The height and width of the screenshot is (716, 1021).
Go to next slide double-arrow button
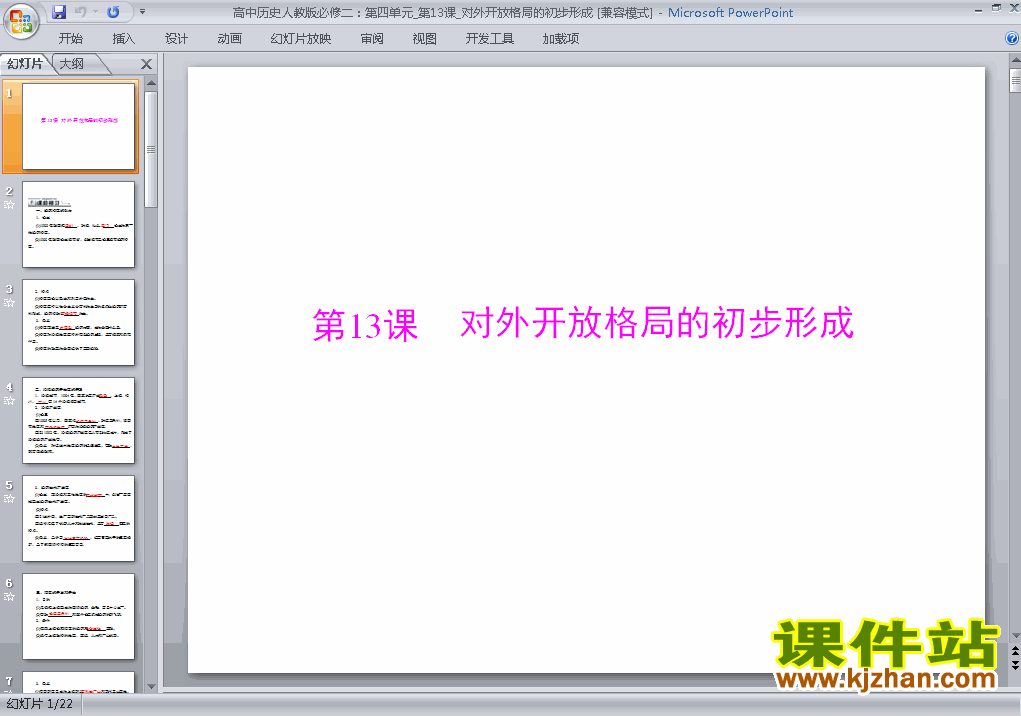pyautogui.click(x=1015, y=665)
